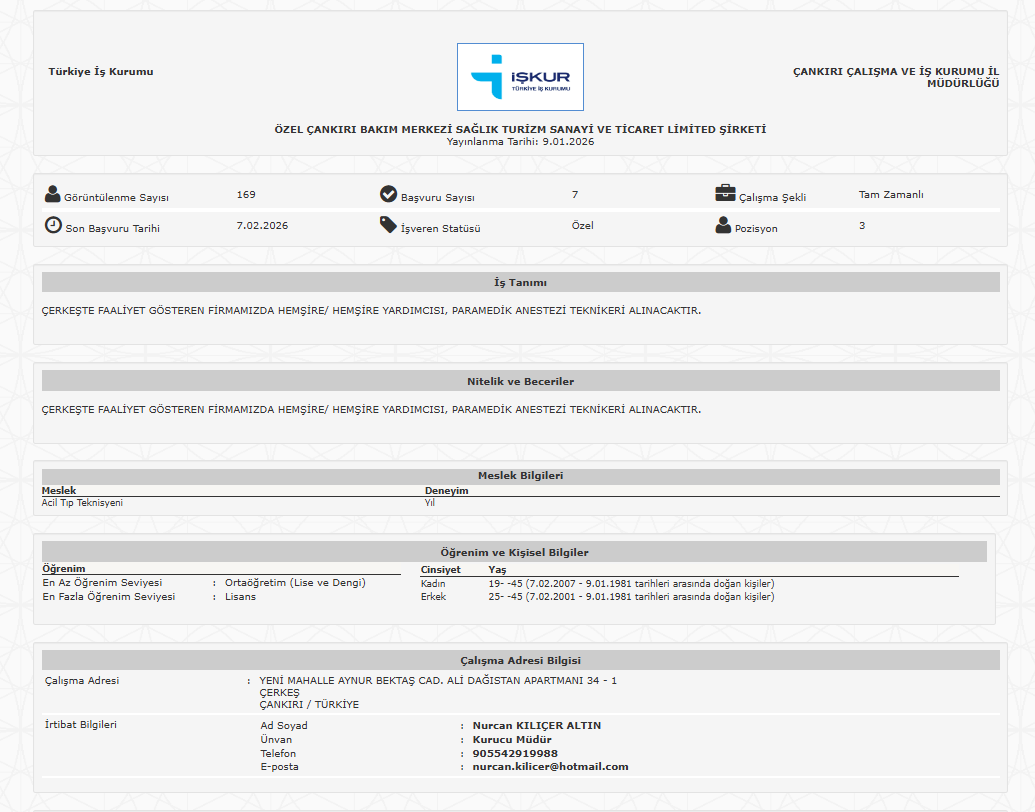This screenshot has width=1035, height=812.
Task: Click the İş Tanımı section header
Action: tap(520, 283)
